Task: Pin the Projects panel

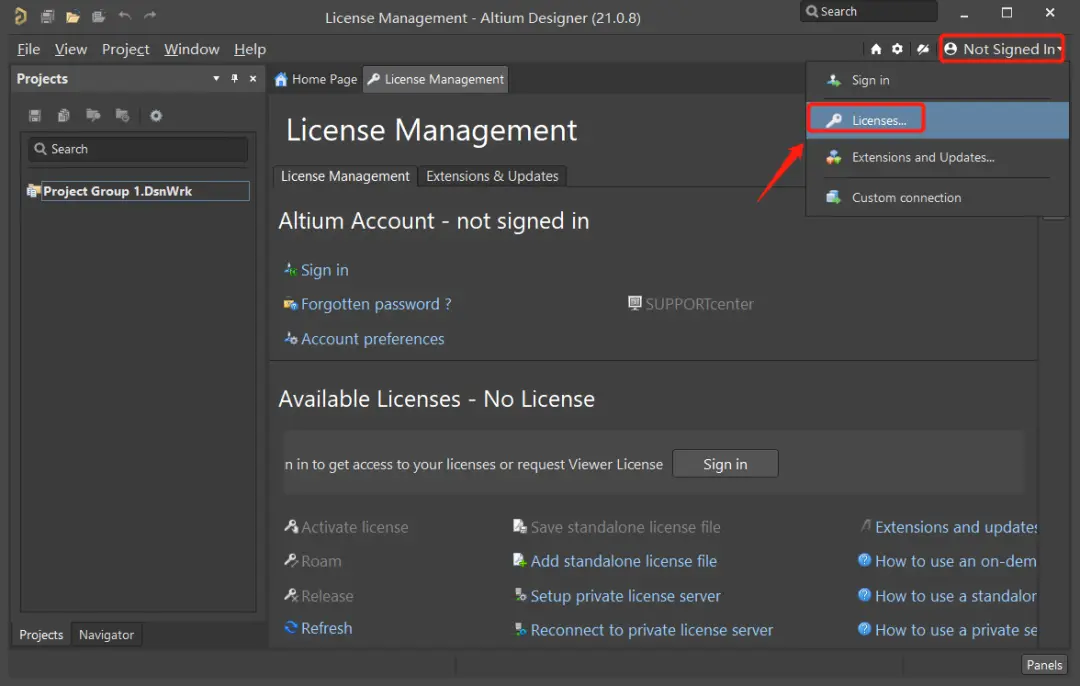Action: pyautogui.click(x=234, y=79)
